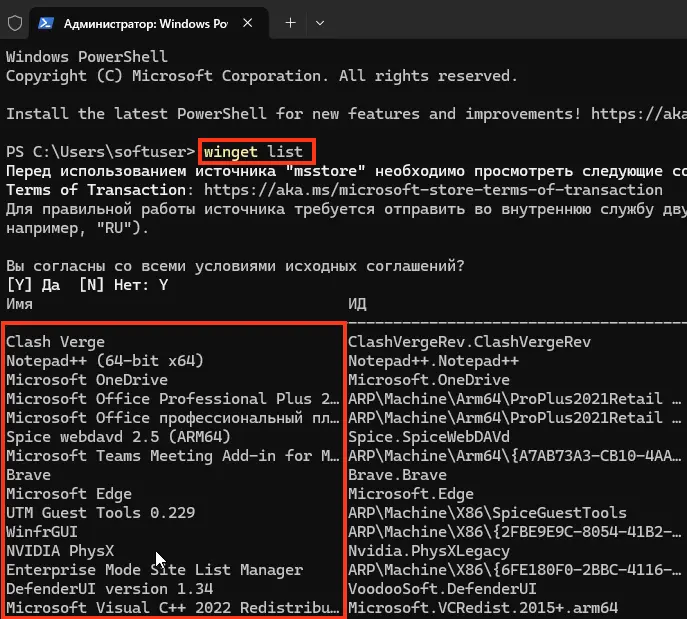Image resolution: width=687 pixels, height=619 pixels.
Task: Click the [N] Нет option text
Action: [x=113, y=285]
